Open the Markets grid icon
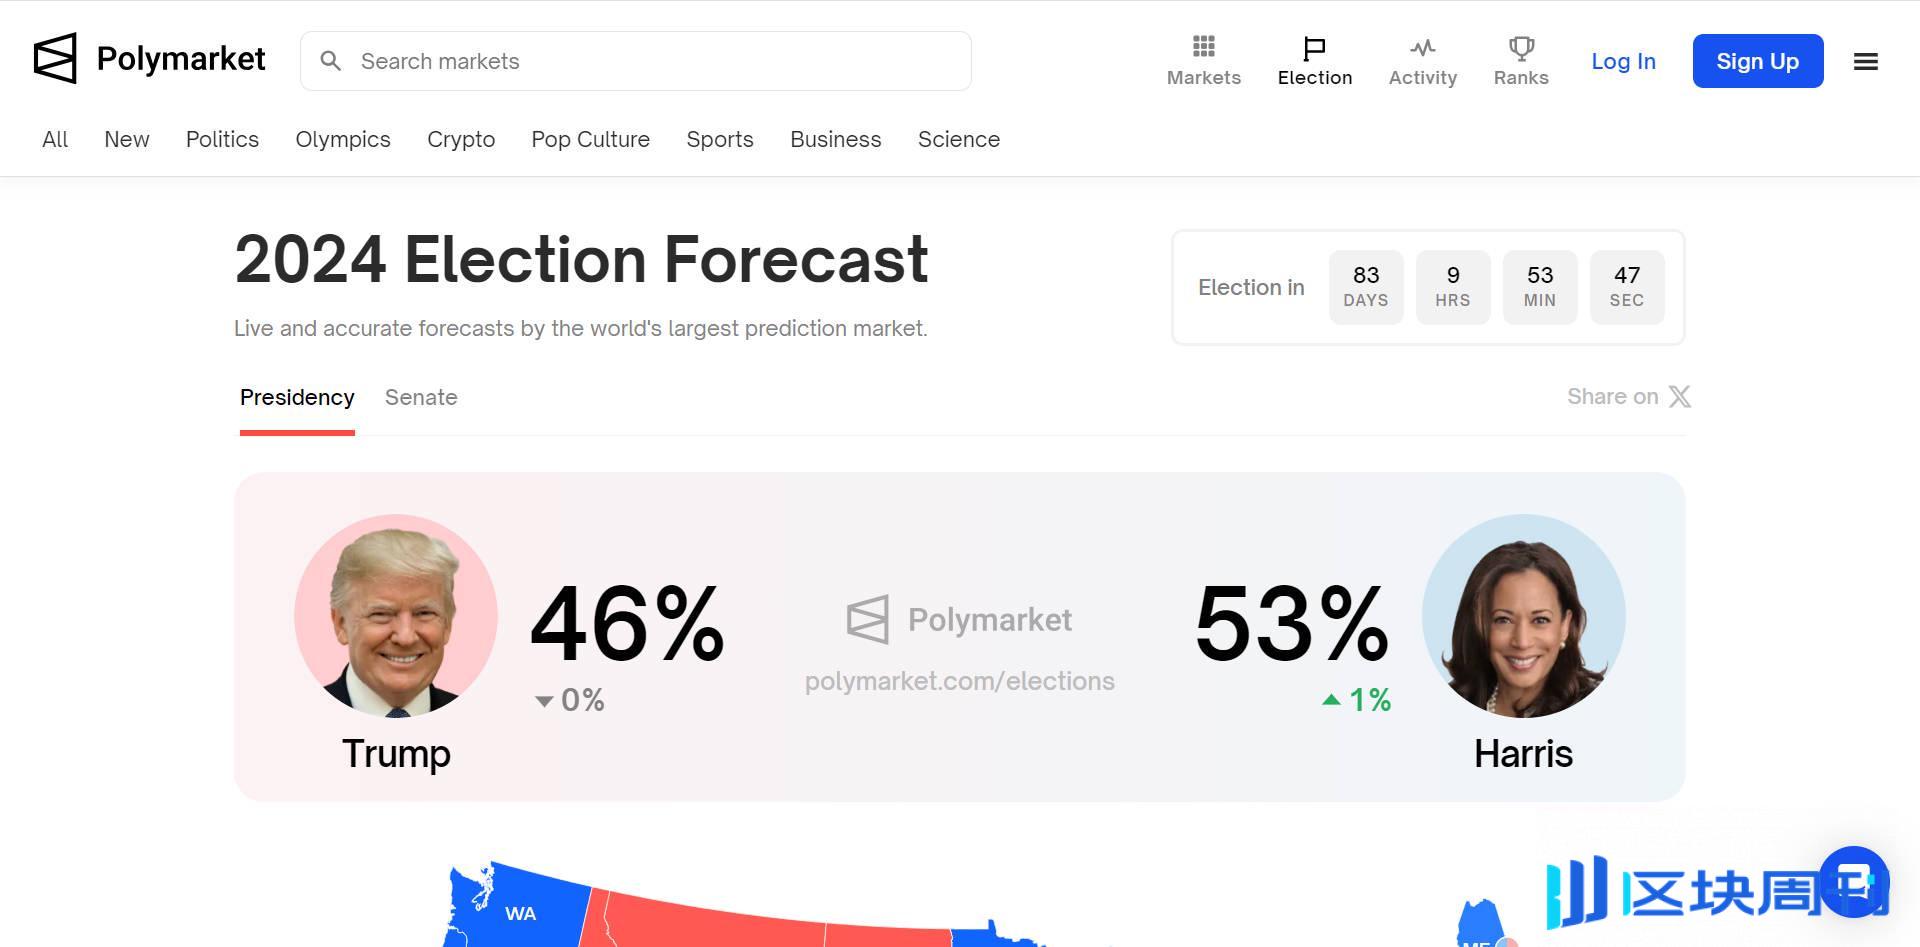The image size is (1920, 947). coord(1203,47)
